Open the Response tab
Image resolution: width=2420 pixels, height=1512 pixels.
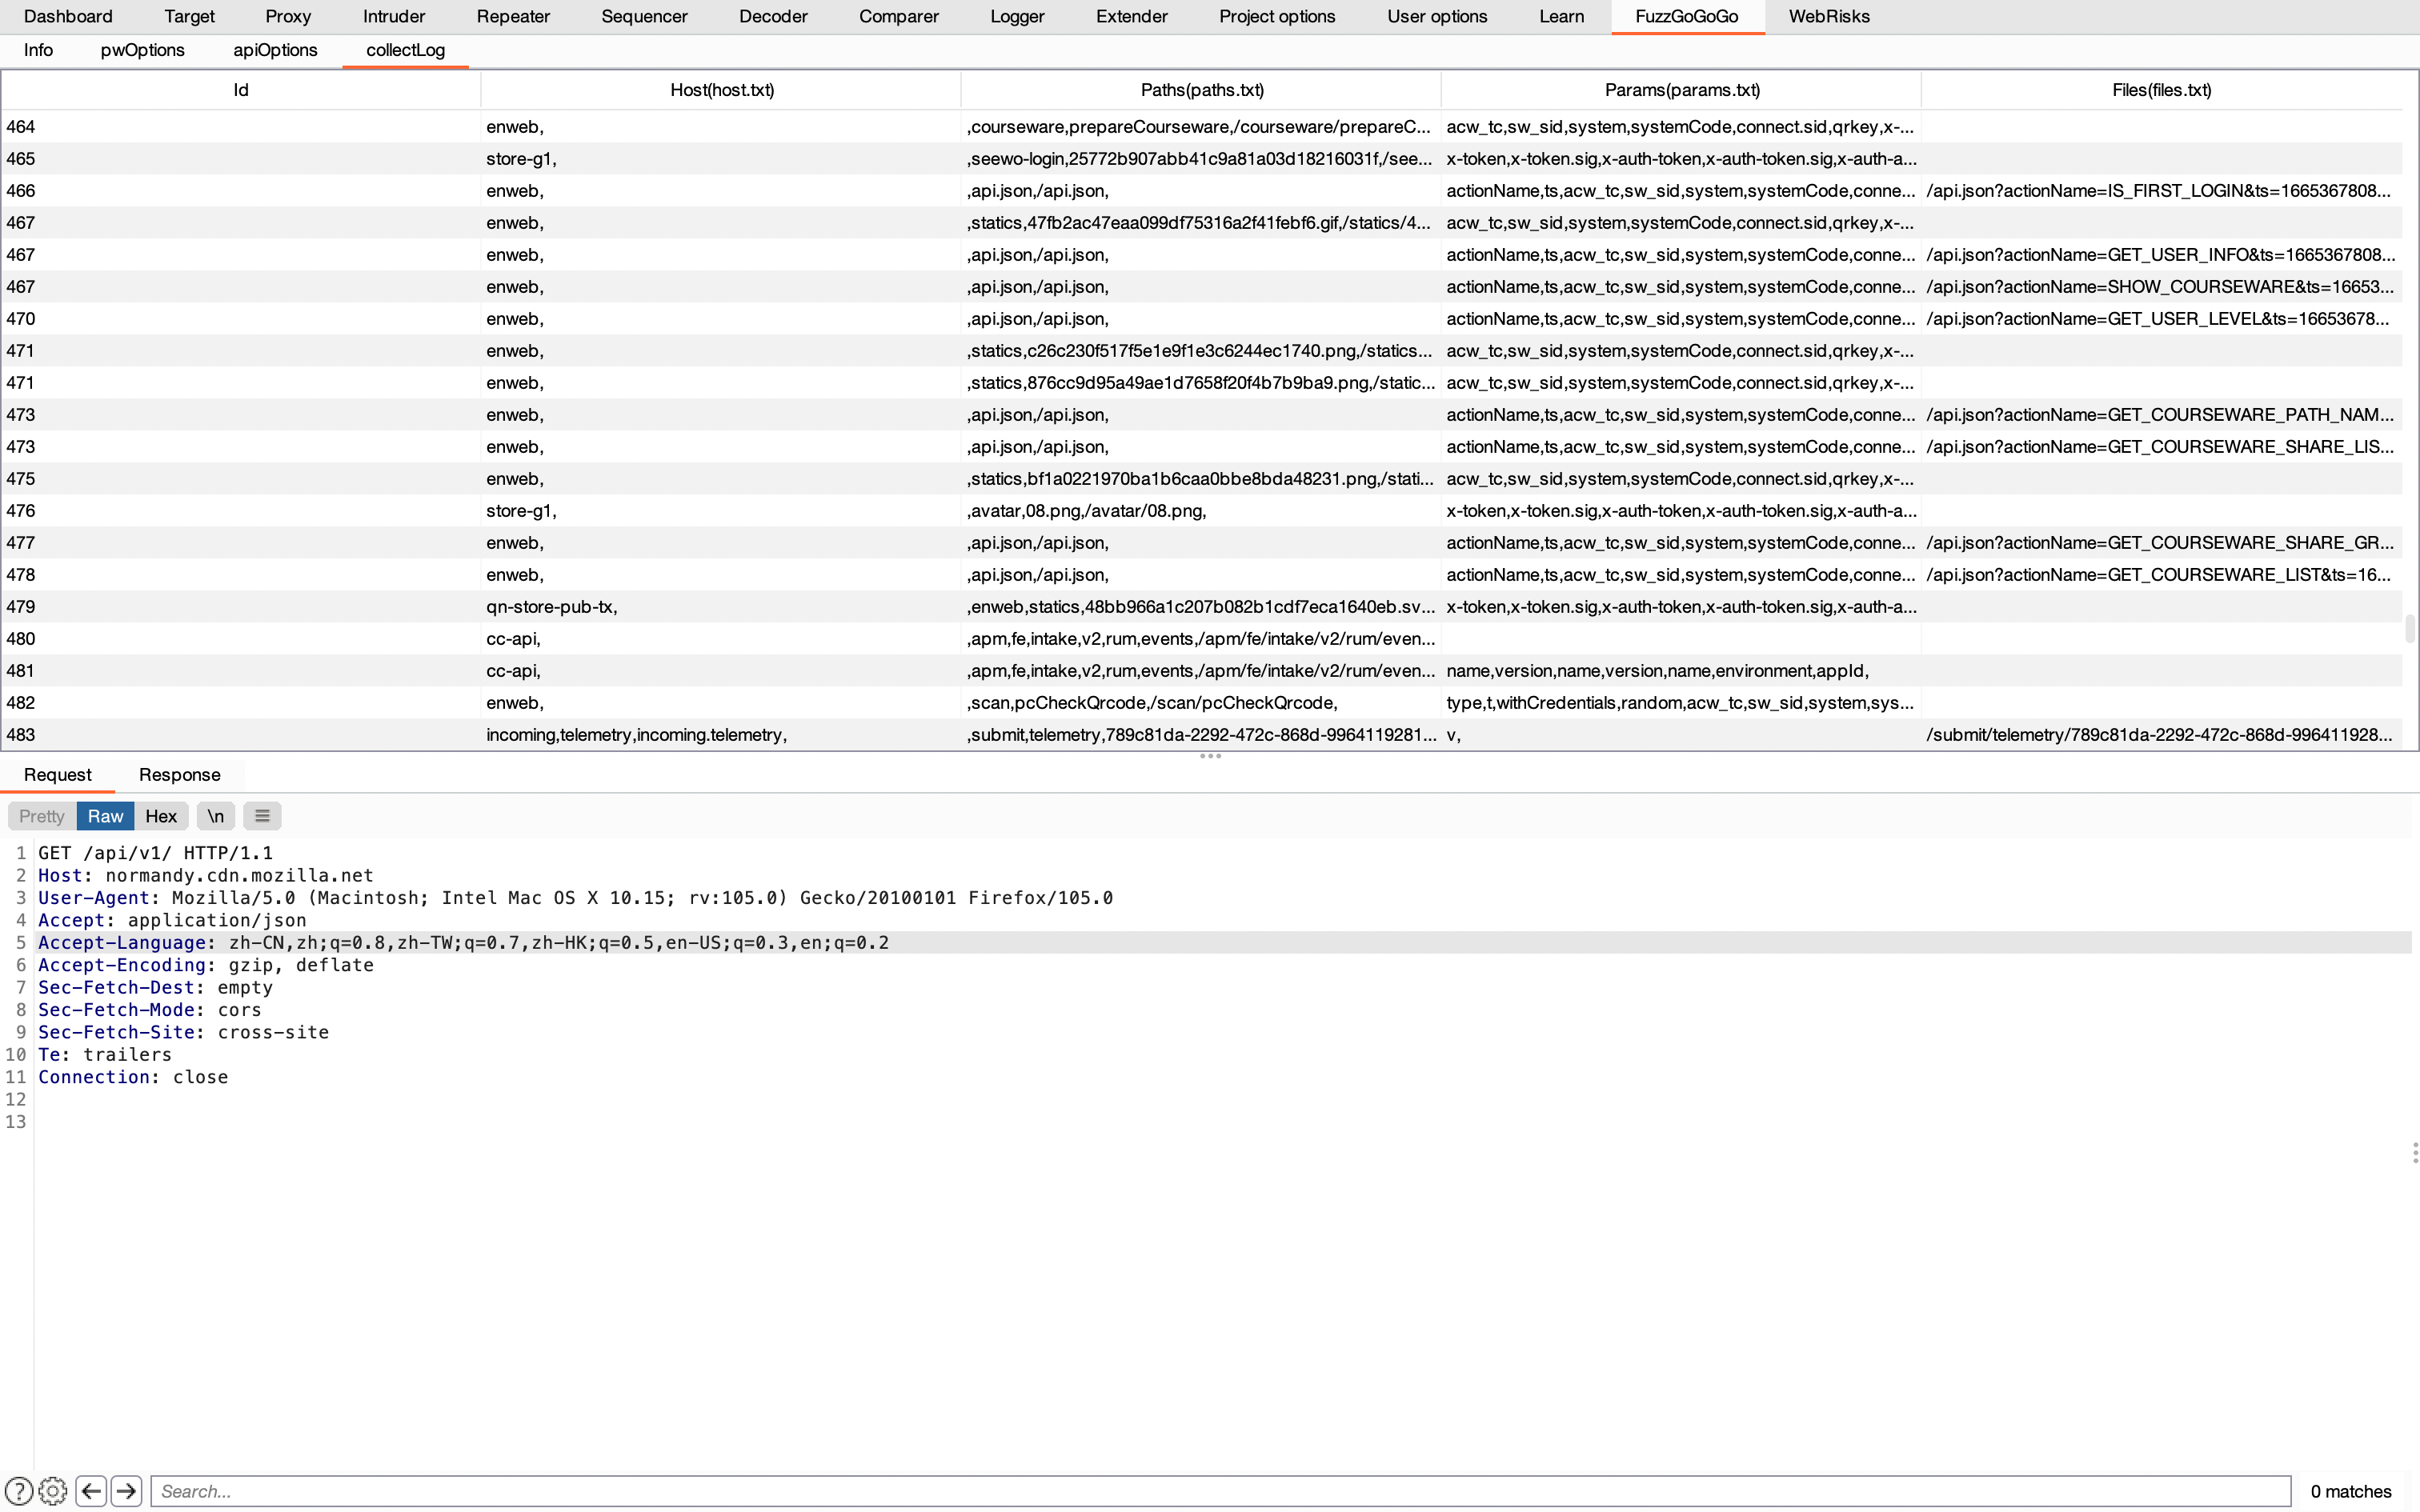tap(179, 775)
